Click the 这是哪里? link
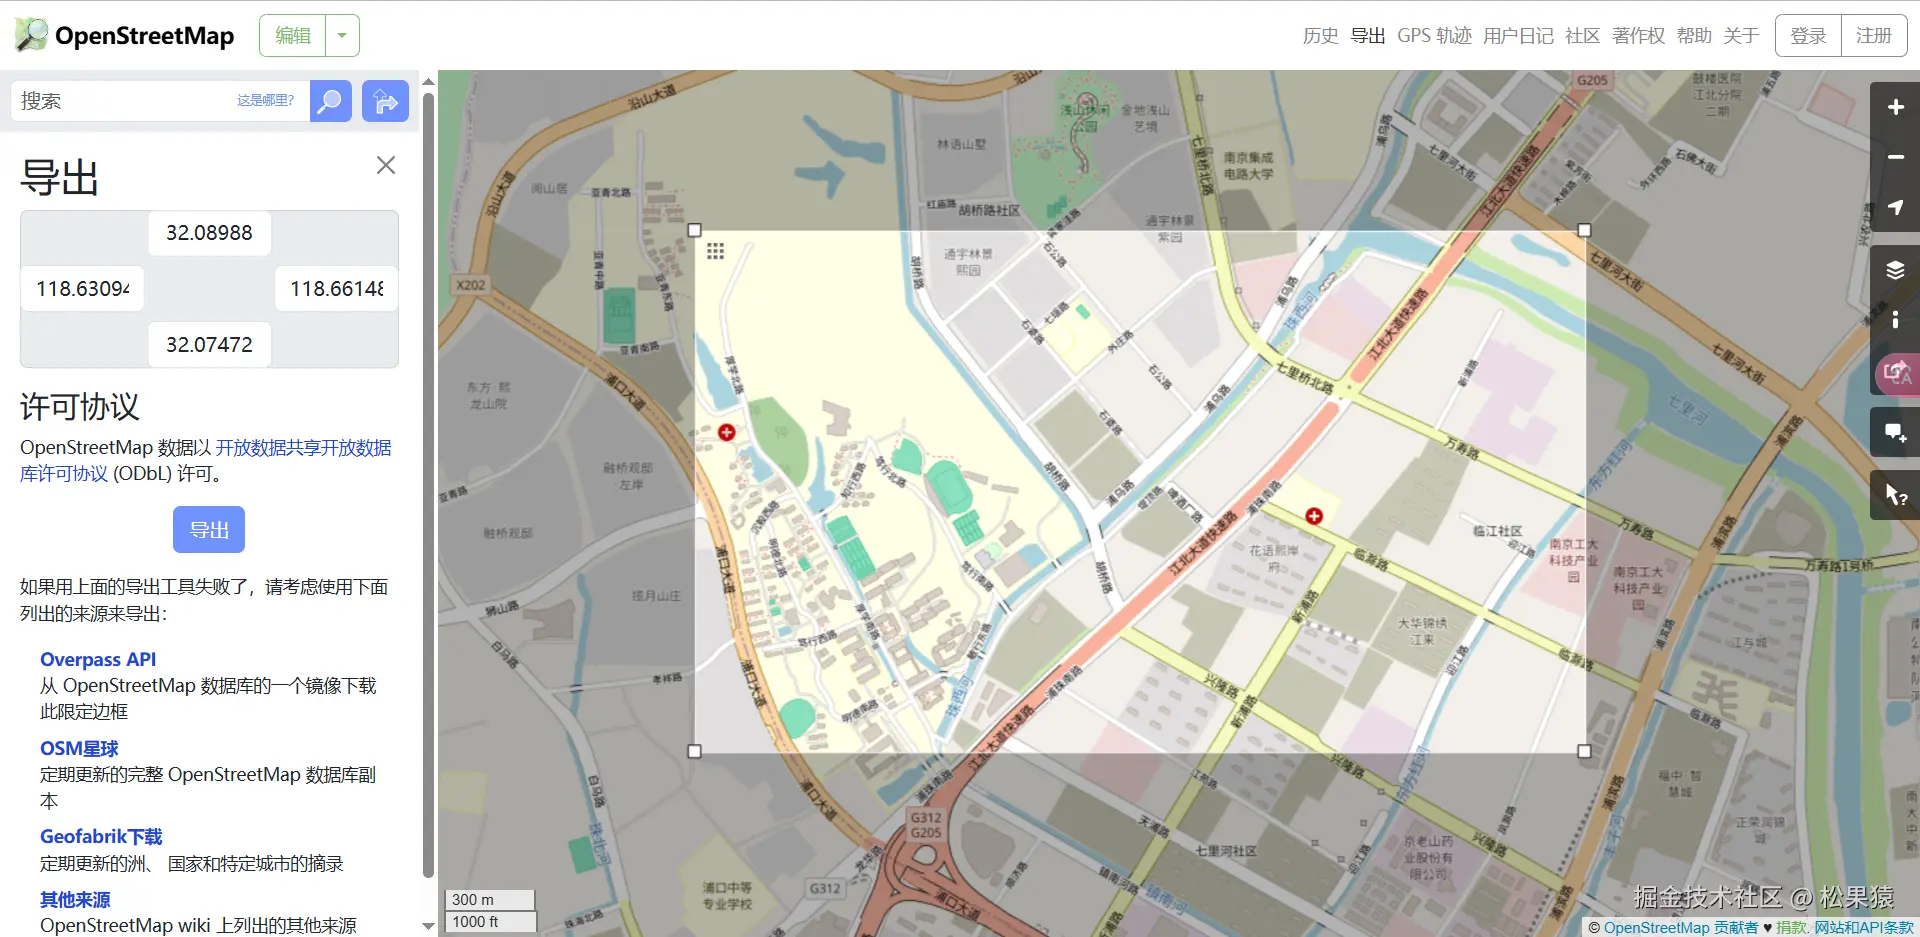This screenshot has height=937, width=1920. (265, 100)
